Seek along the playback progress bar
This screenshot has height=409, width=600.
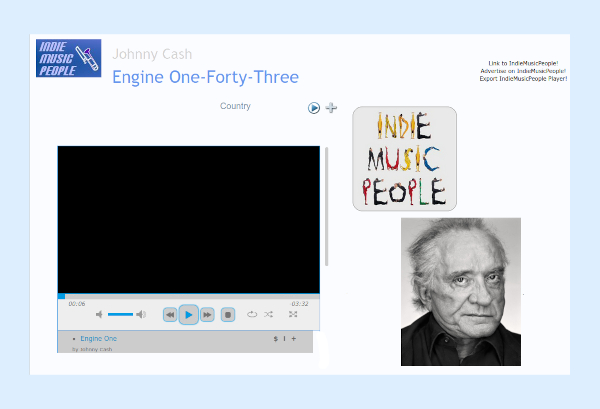pos(189,296)
